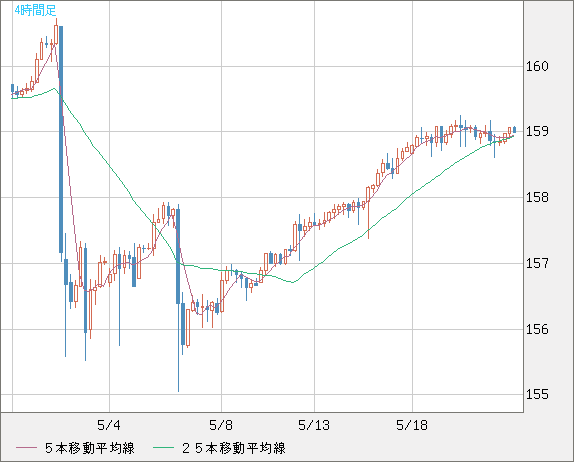
Task: Select the 158 price axis label
Action: click(x=537, y=197)
